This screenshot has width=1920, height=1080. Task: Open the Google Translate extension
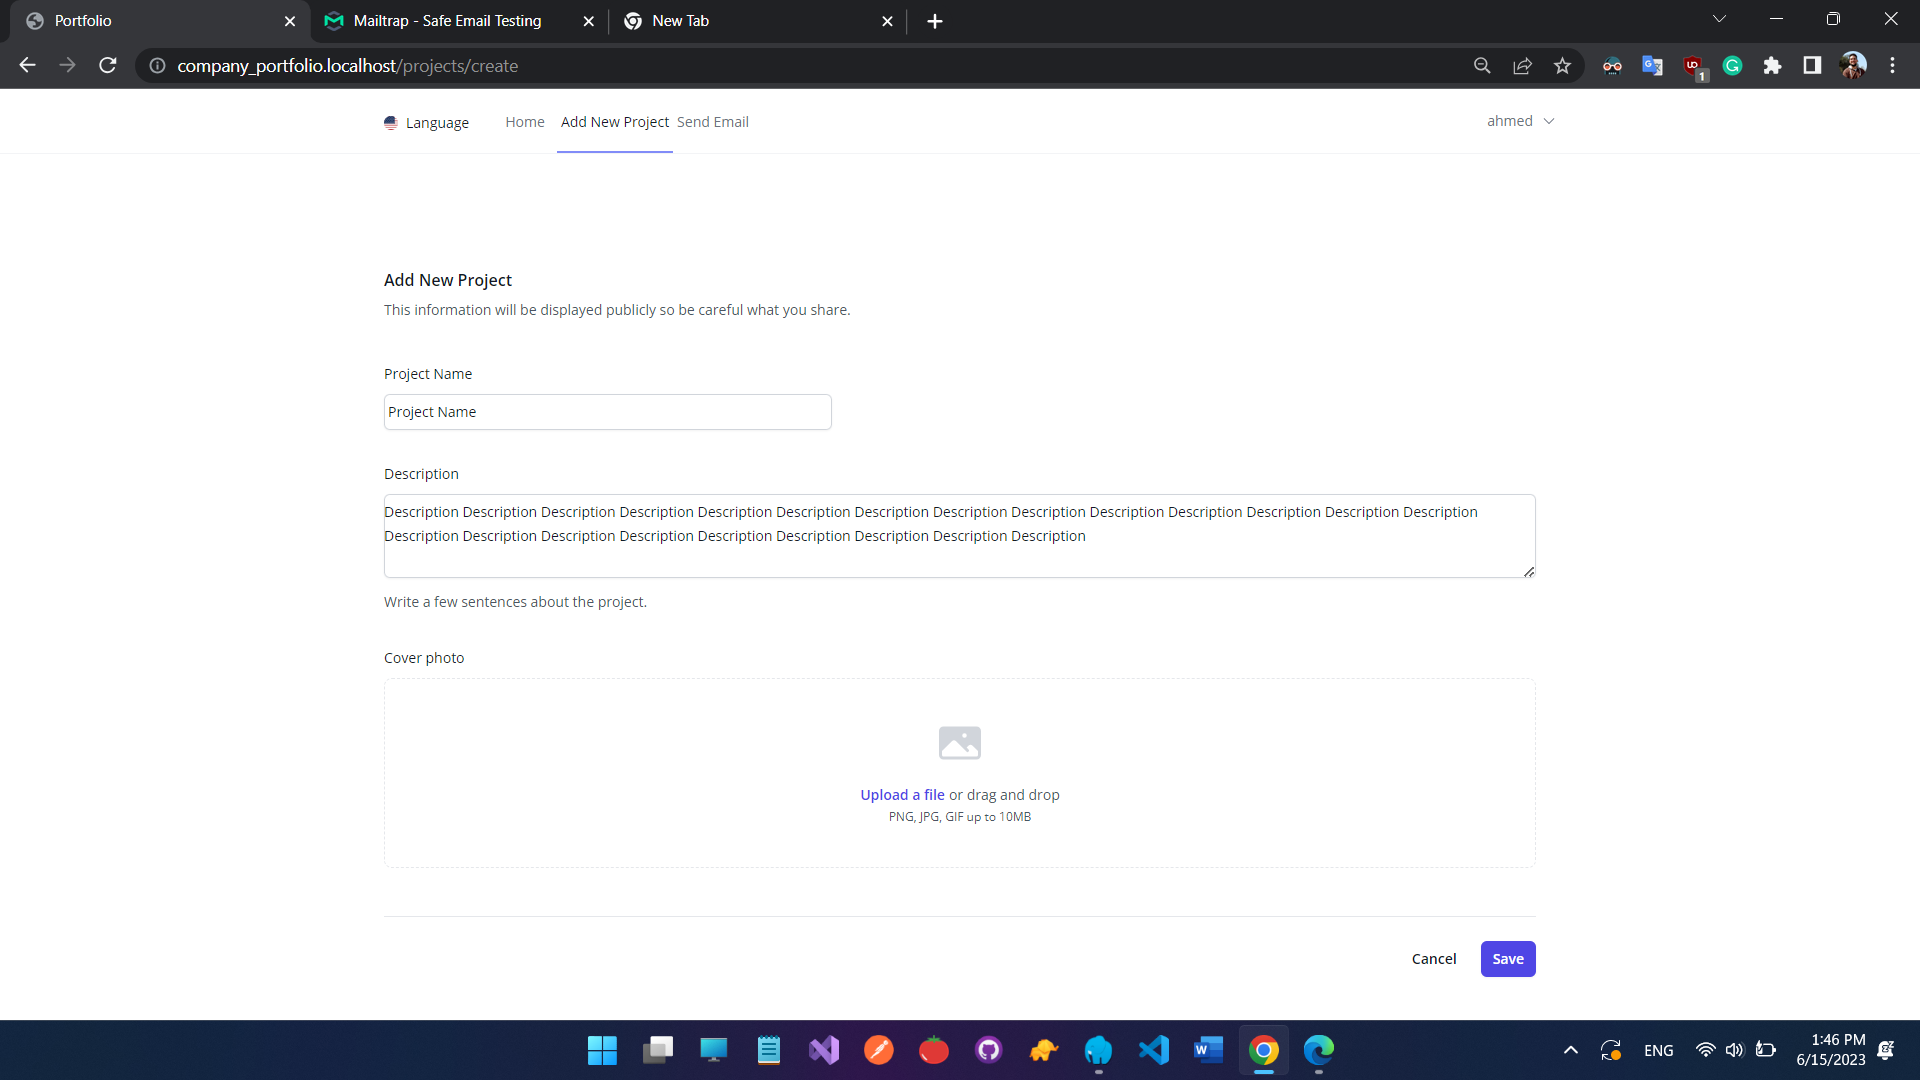point(1652,65)
